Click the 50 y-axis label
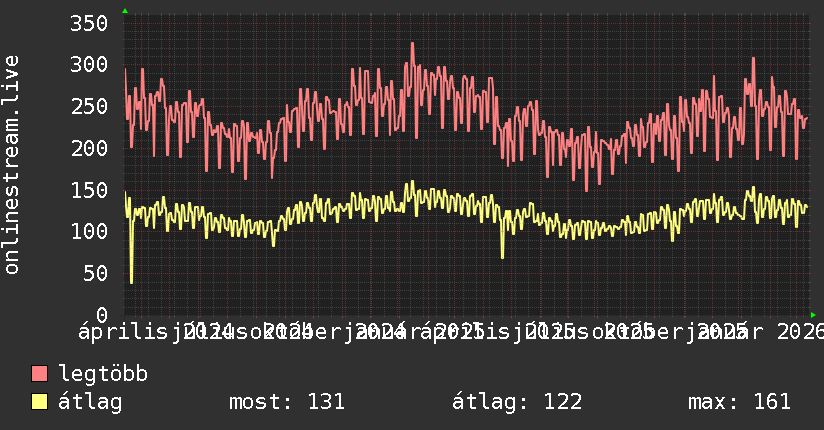 click(95, 273)
